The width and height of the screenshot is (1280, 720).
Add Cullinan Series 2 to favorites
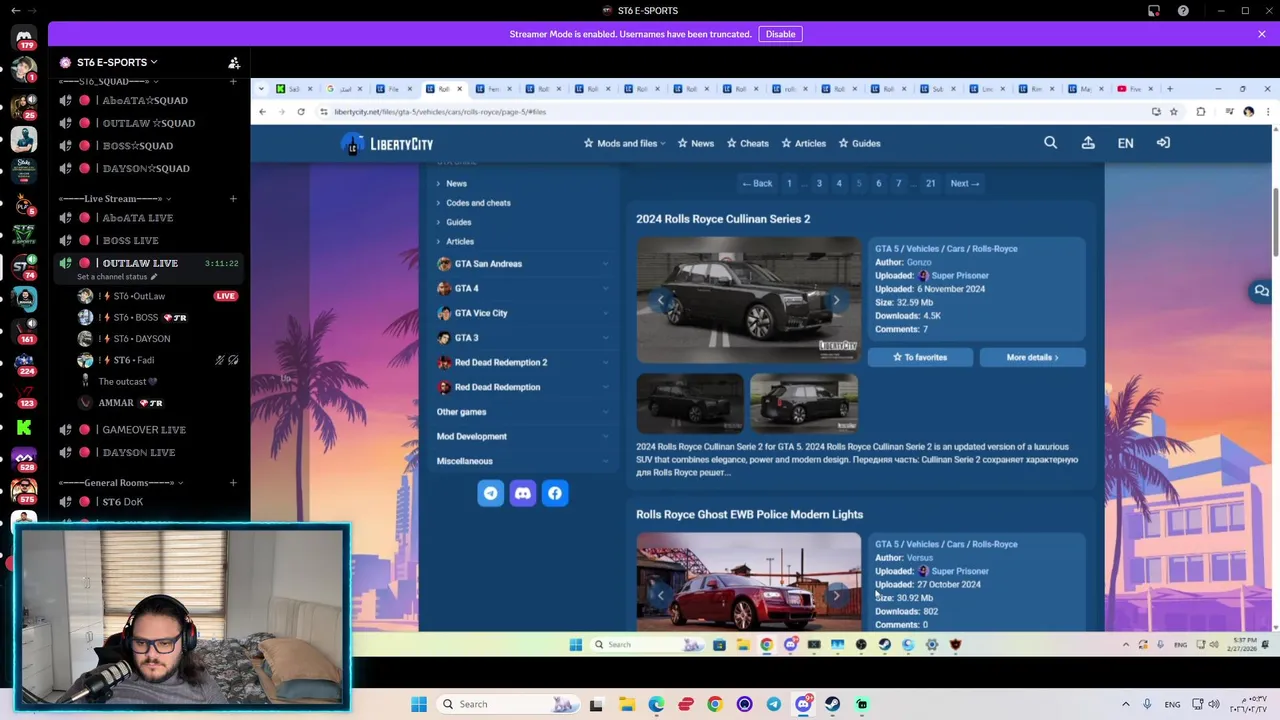[x=920, y=357]
